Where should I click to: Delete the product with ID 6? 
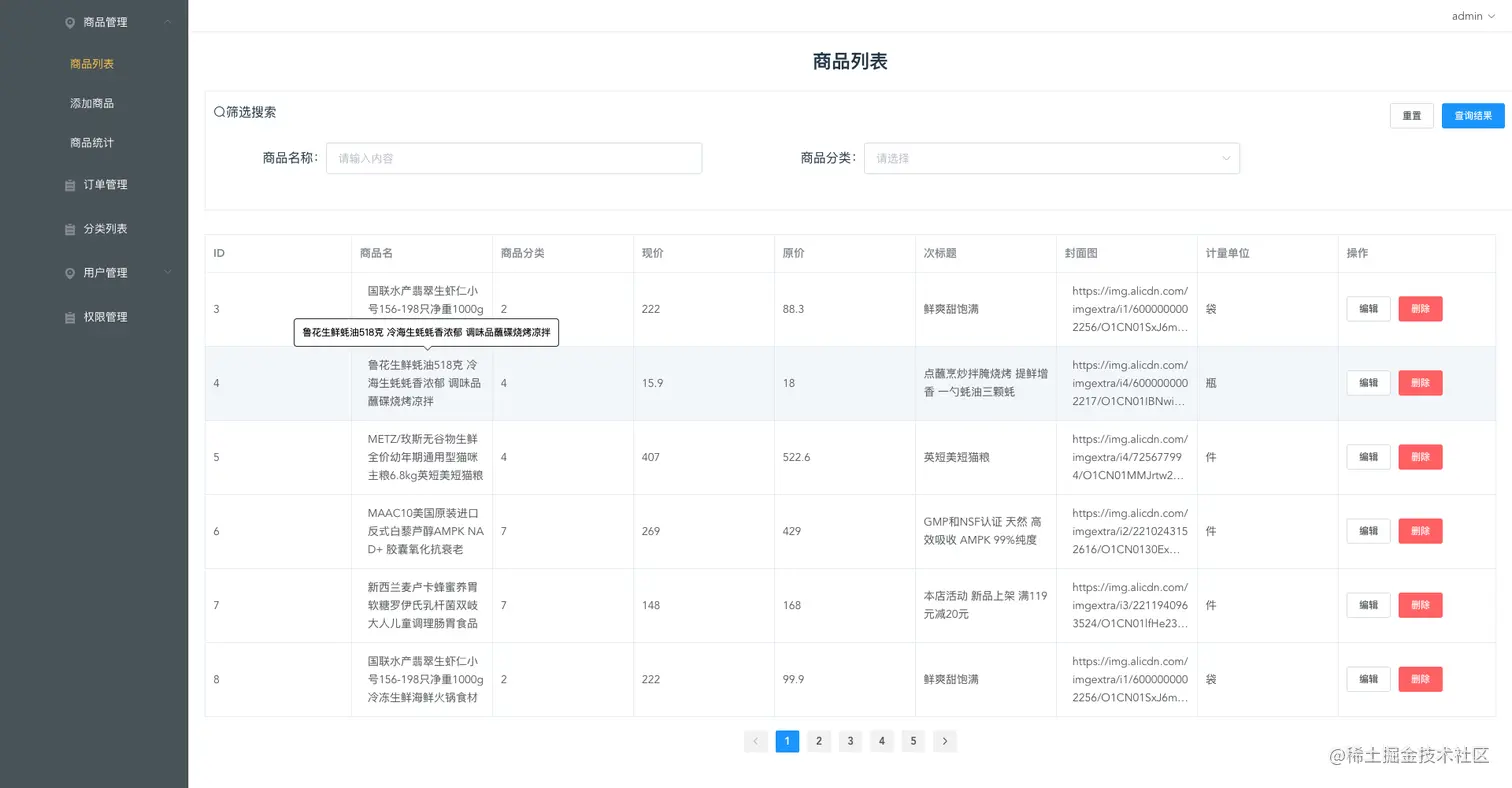1420,531
